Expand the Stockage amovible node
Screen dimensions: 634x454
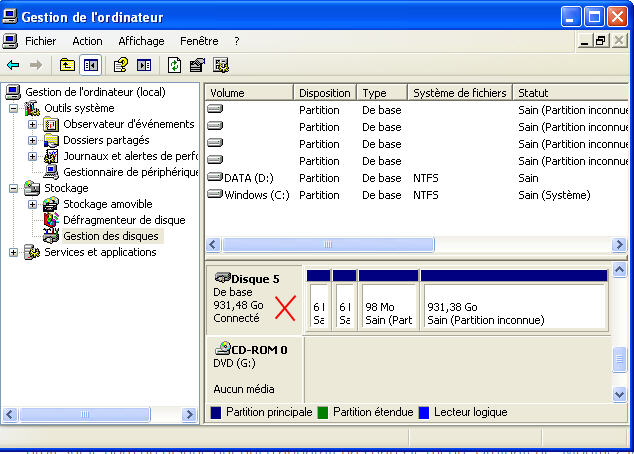click(33, 204)
